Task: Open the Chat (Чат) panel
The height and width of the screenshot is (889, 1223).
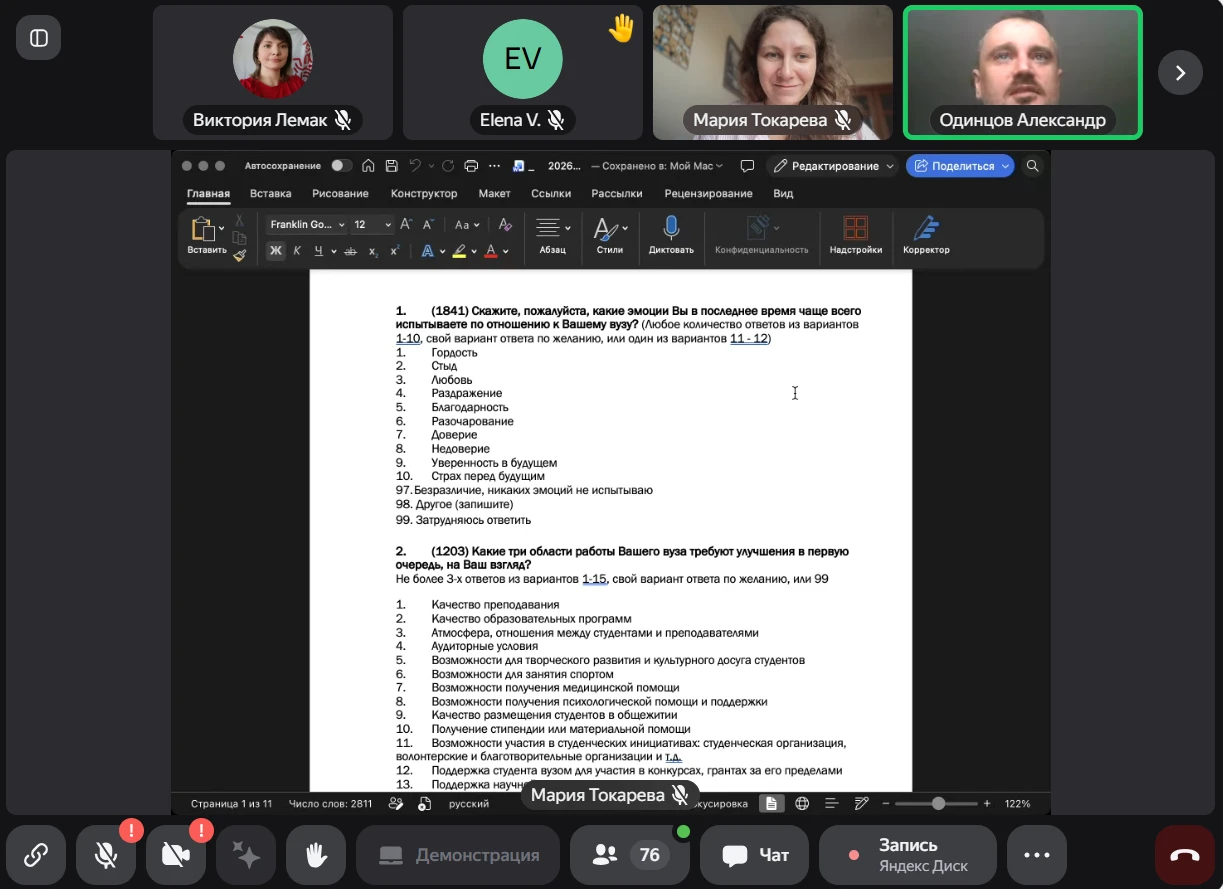Action: pyautogui.click(x=755, y=855)
